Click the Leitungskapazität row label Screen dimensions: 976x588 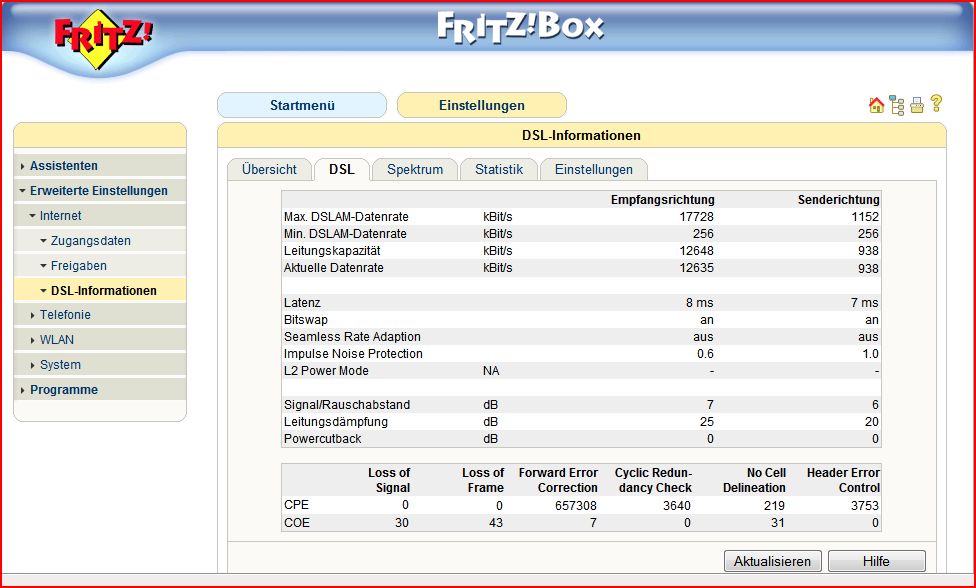[x=332, y=251]
